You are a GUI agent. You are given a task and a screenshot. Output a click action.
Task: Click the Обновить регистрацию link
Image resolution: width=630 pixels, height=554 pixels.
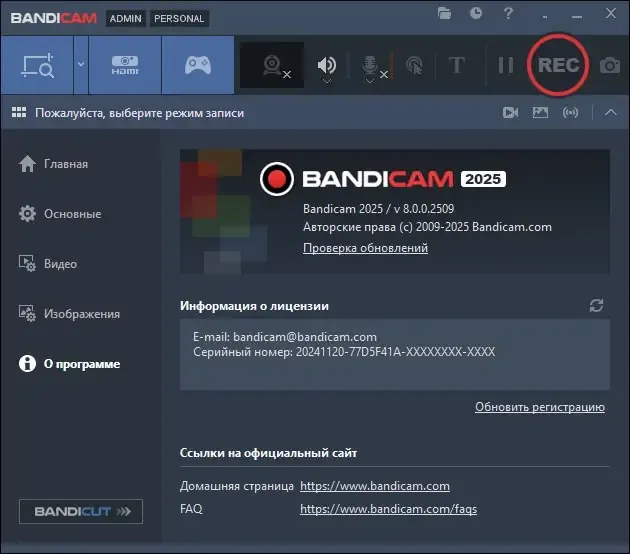(x=540, y=407)
